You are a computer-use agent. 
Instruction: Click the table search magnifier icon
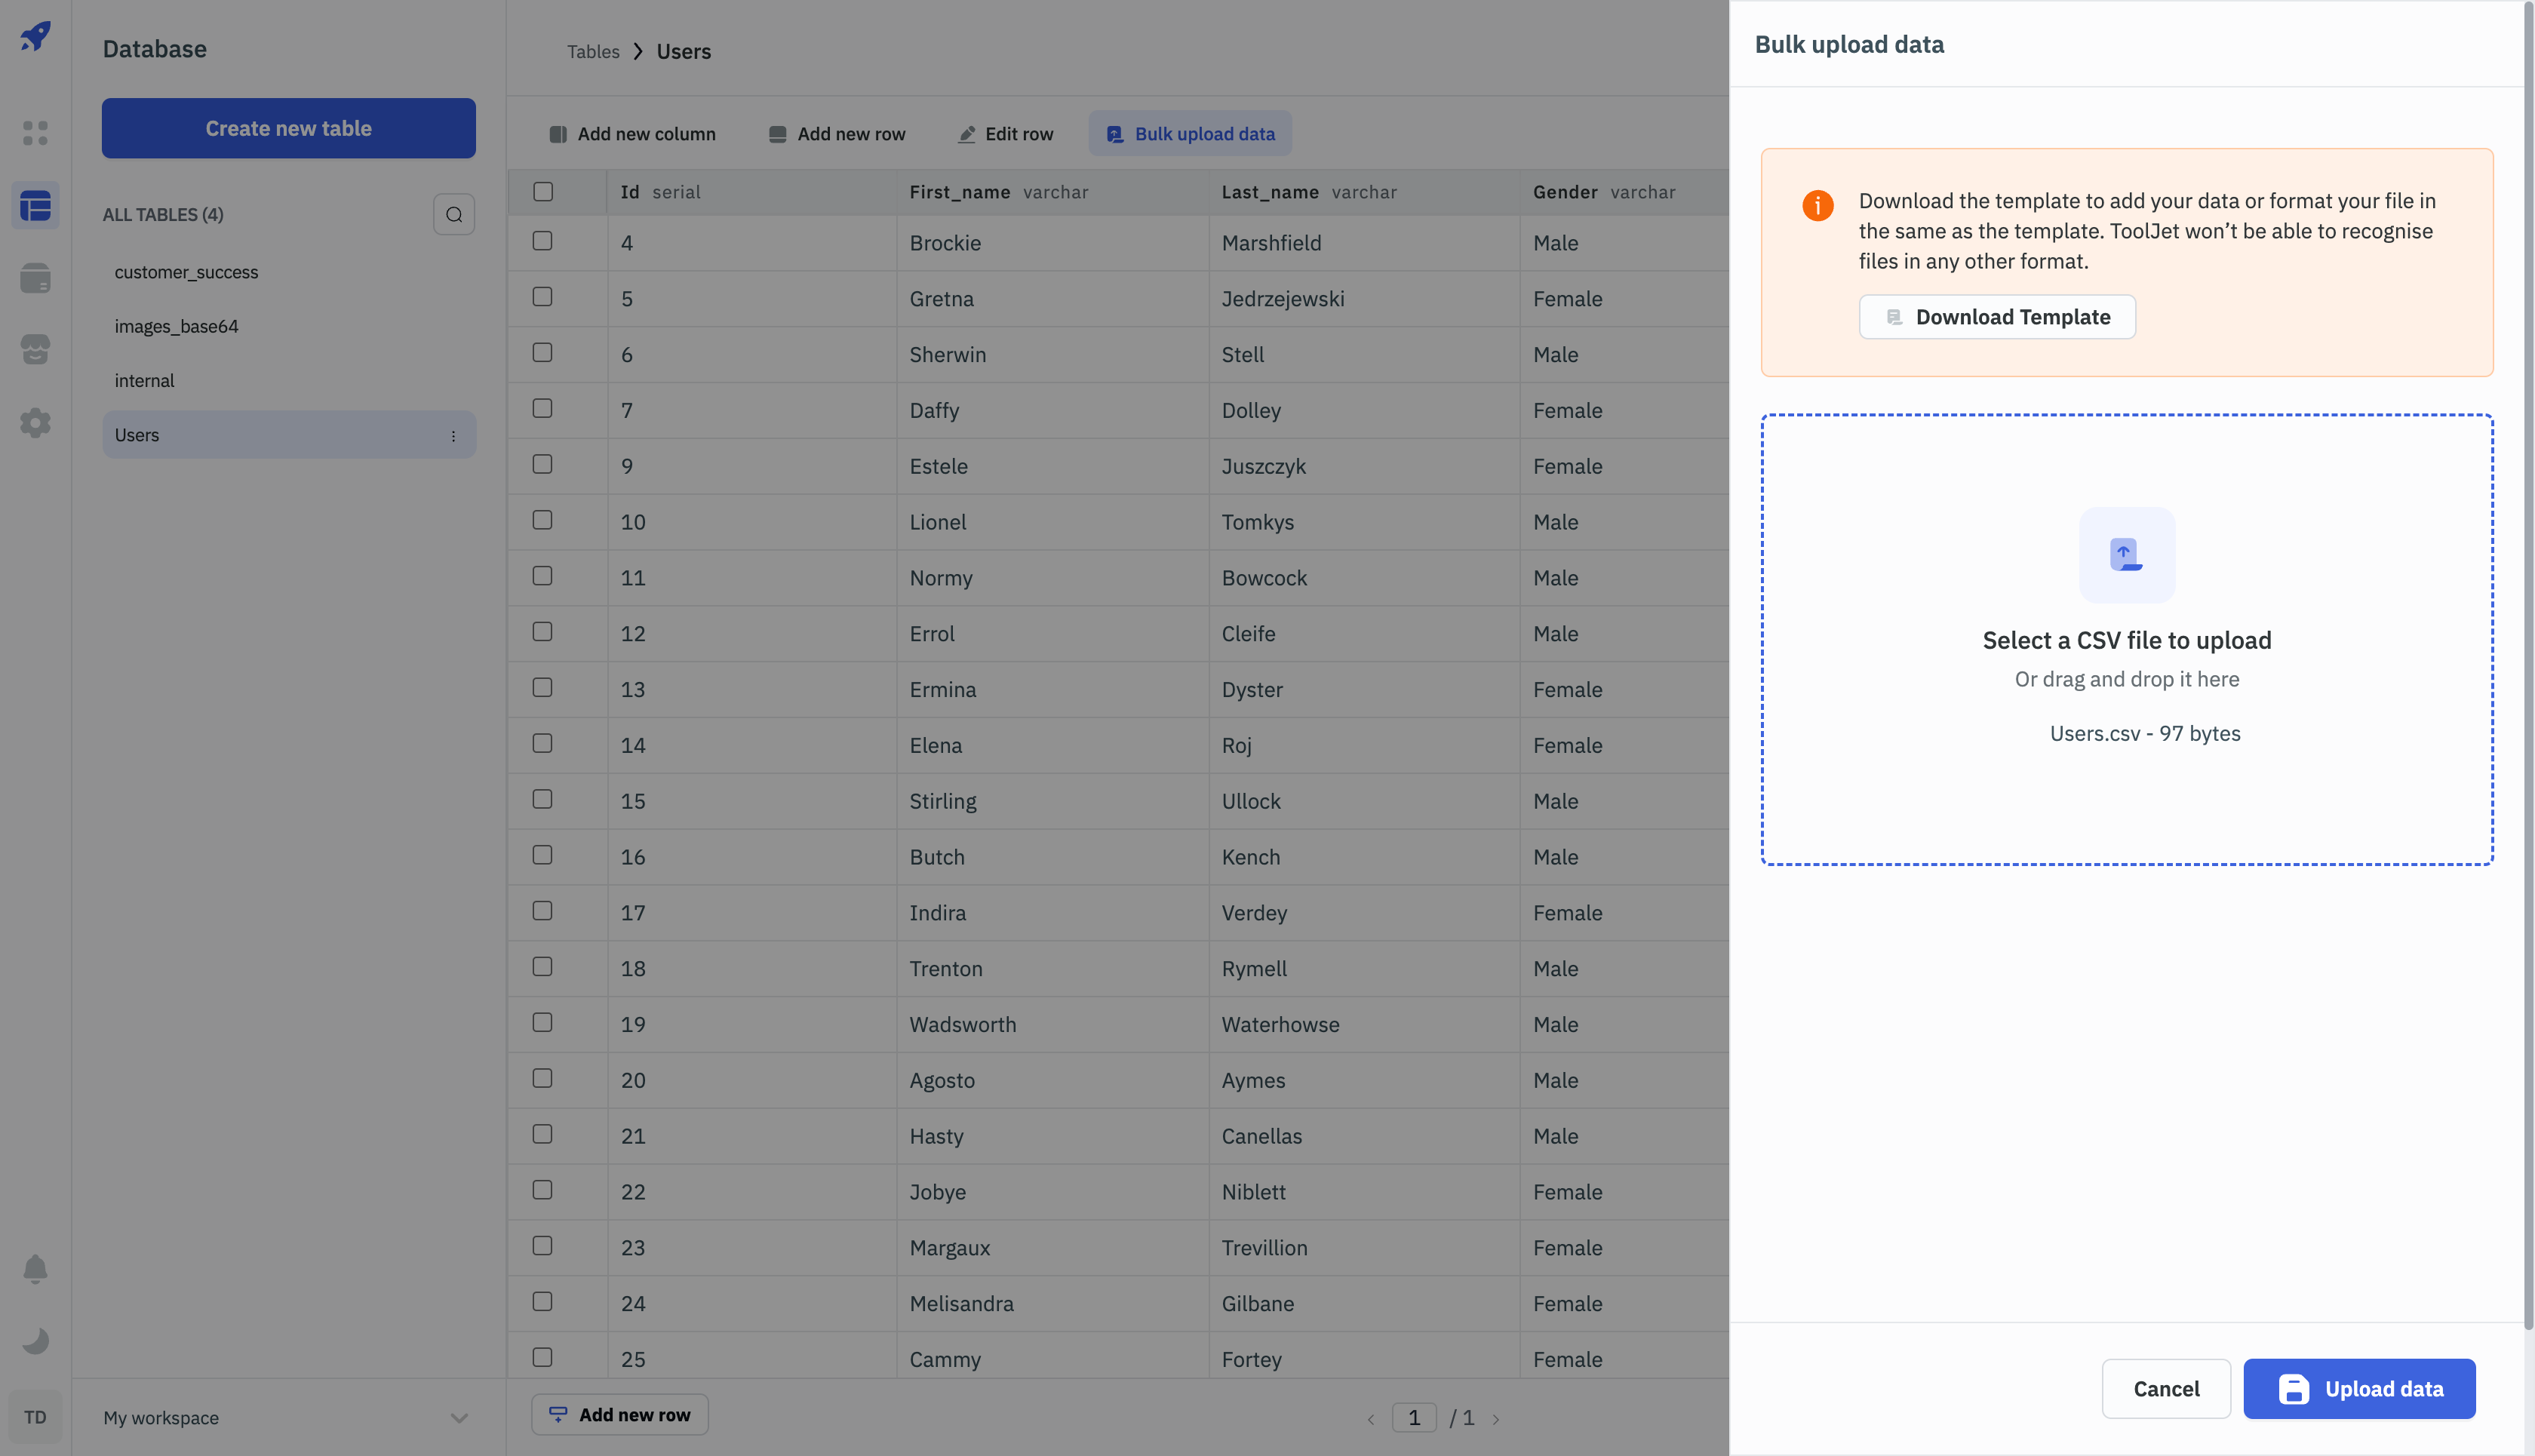(x=454, y=214)
